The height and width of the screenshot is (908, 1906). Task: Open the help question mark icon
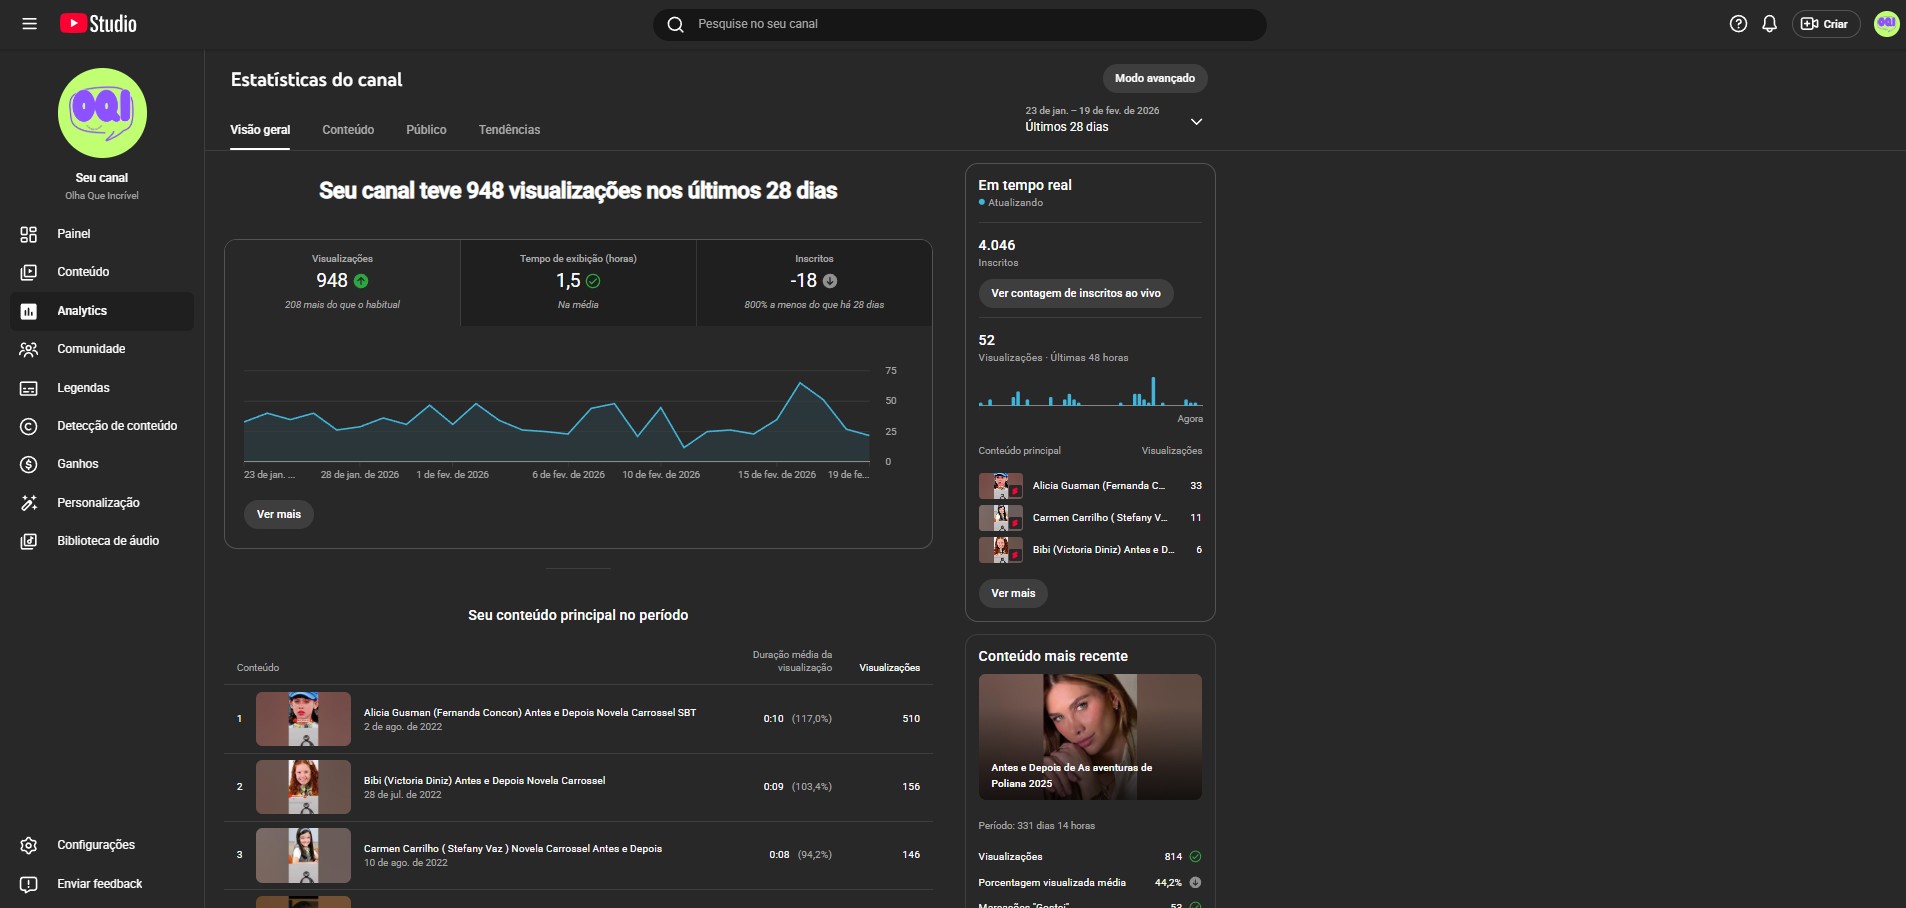tap(1738, 24)
